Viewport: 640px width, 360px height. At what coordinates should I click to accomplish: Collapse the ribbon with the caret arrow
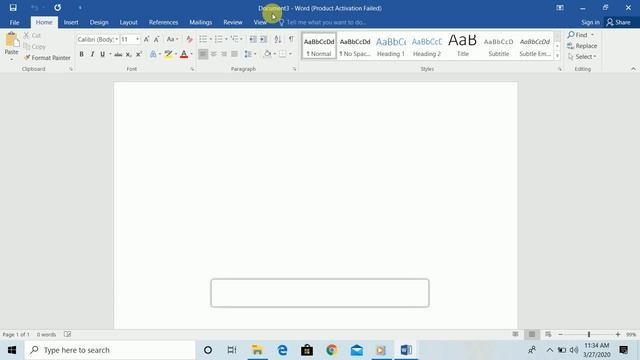click(633, 69)
